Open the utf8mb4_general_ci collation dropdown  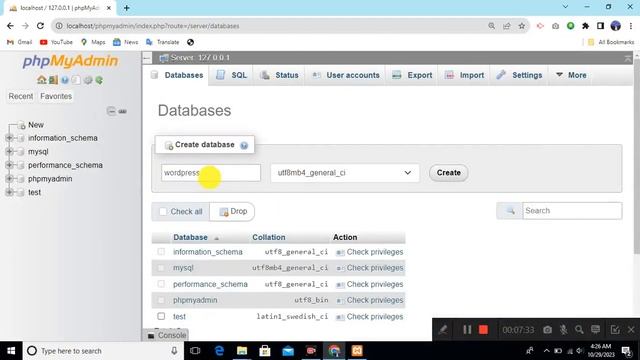point(345,173)
